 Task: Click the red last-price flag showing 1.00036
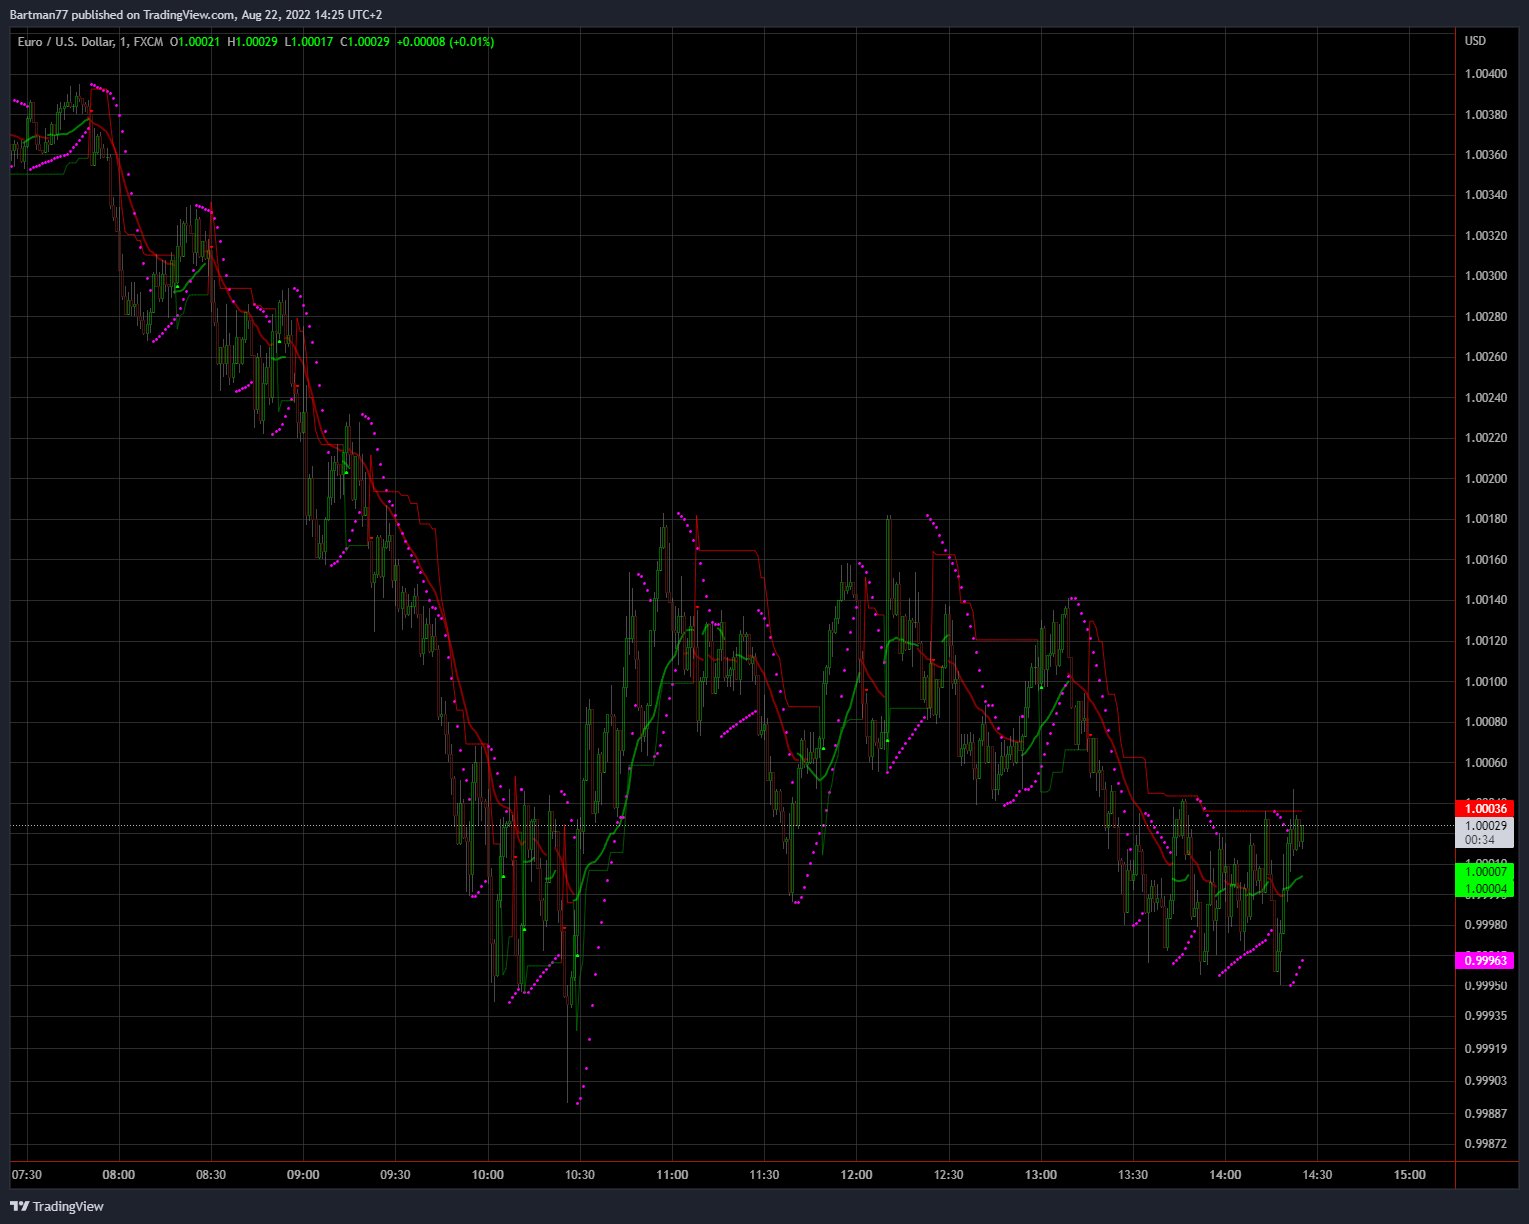pyautogui.click(x=1487, y=808)
